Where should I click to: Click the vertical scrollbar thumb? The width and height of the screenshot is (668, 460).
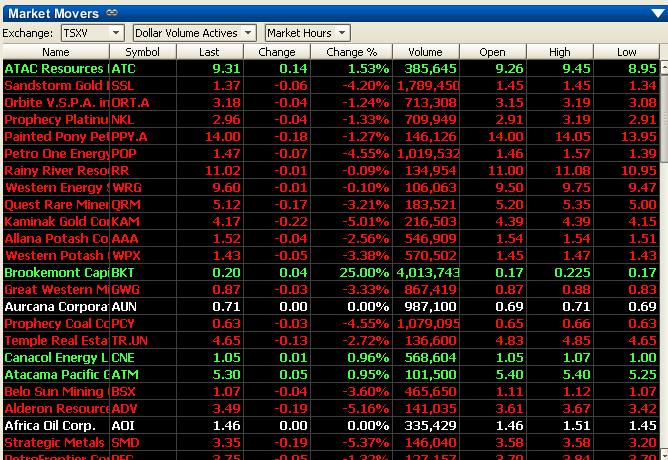pyautogui.click(x=663, y=110)
